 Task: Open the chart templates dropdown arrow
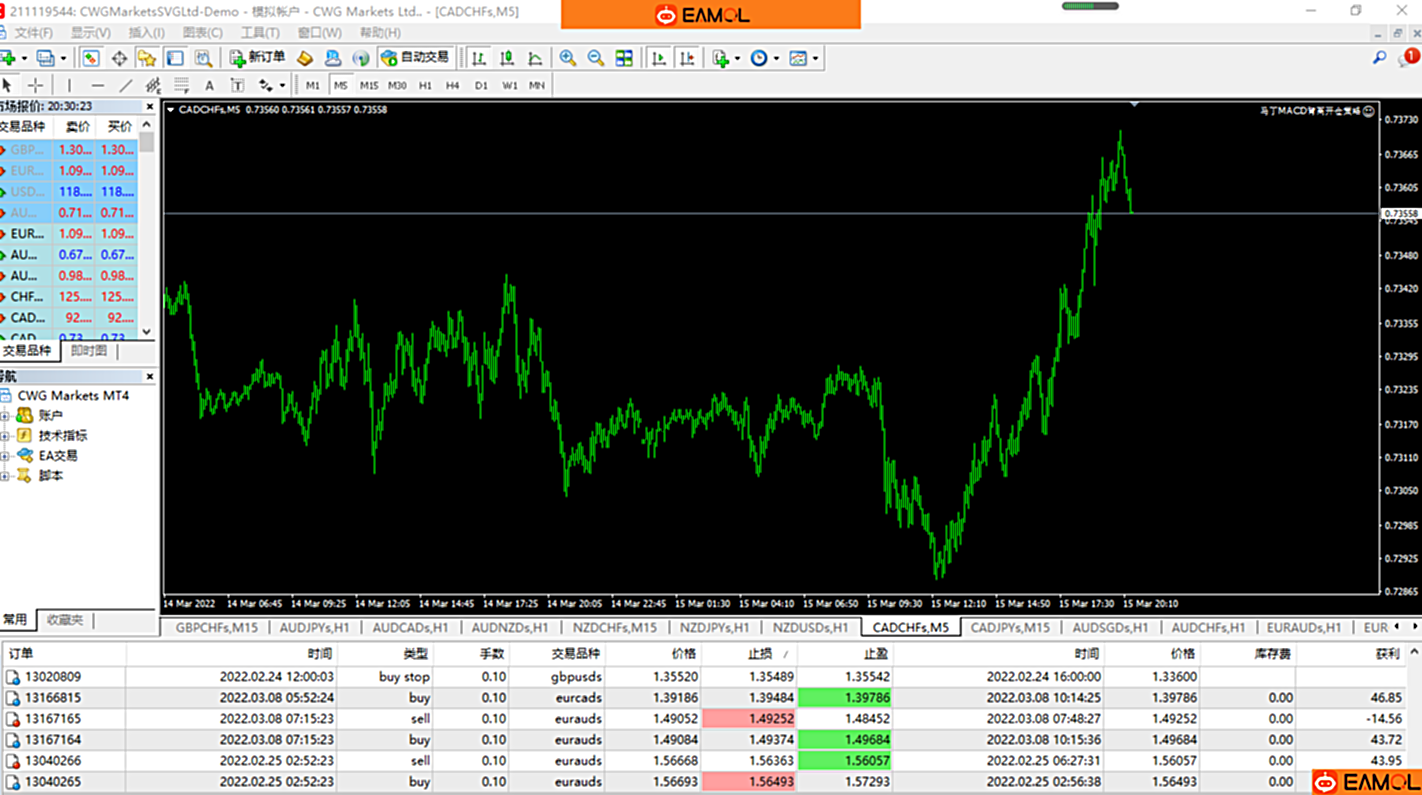pyautogui.click(x=816, y=58)
